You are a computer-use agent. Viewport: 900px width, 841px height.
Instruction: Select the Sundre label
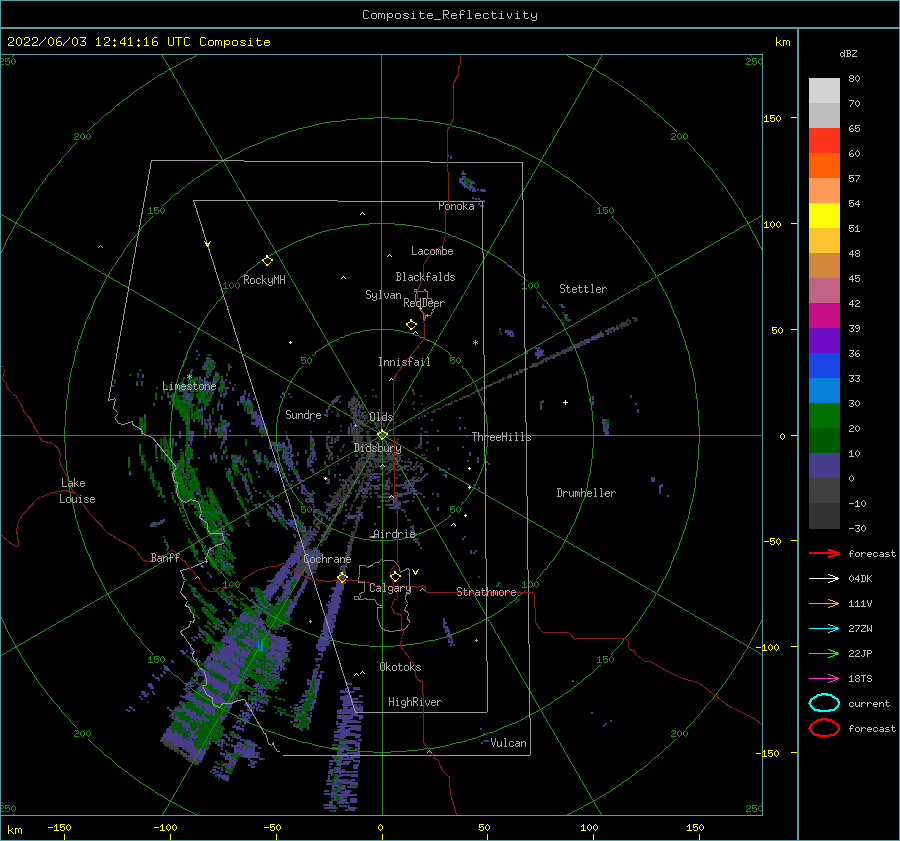pos(303,415)
